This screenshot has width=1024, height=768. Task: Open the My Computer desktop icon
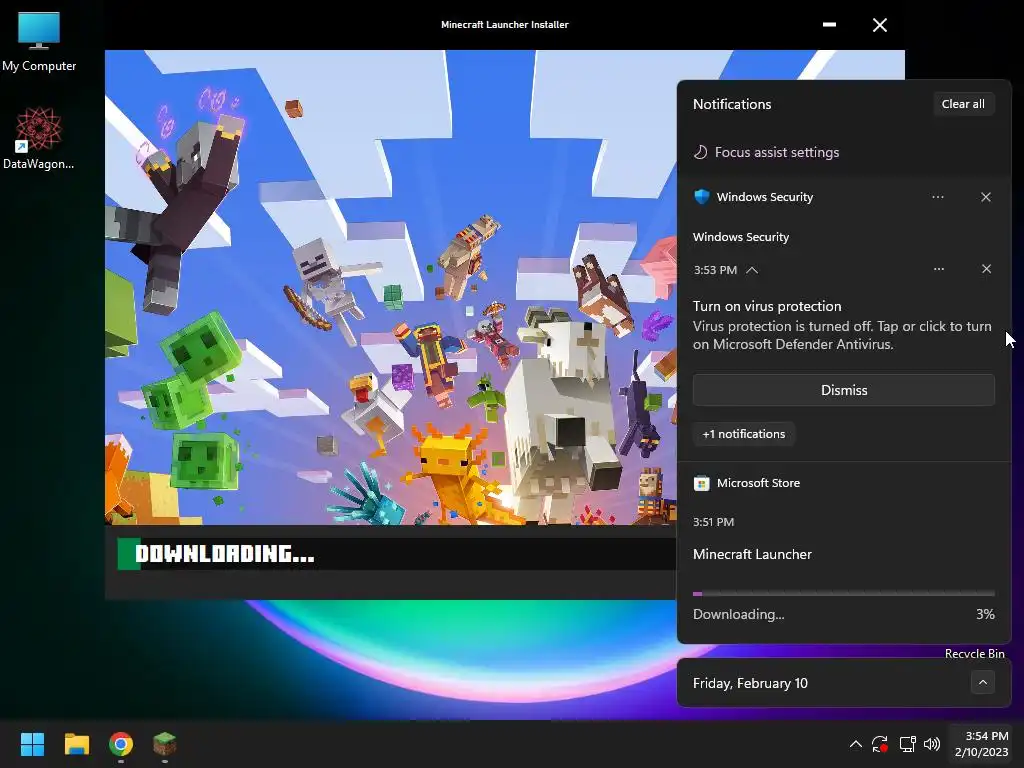point(39,41)
